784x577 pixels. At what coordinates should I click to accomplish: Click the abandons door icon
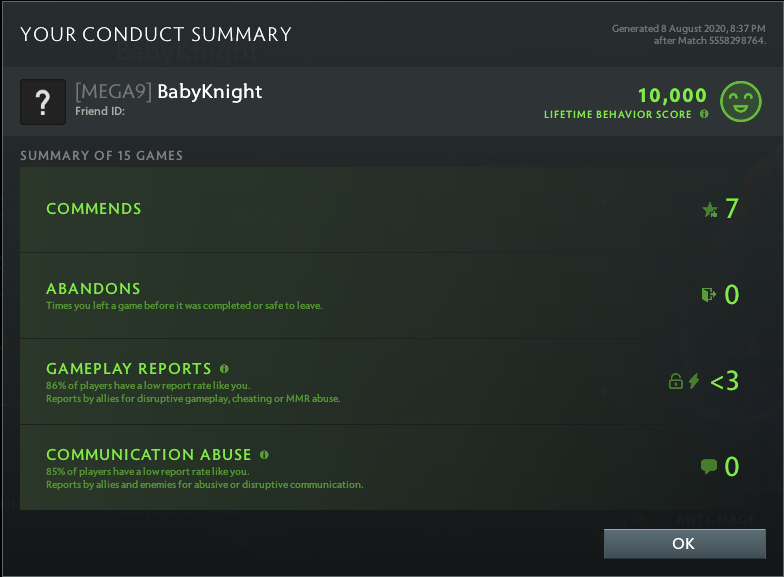click(708, 294)
